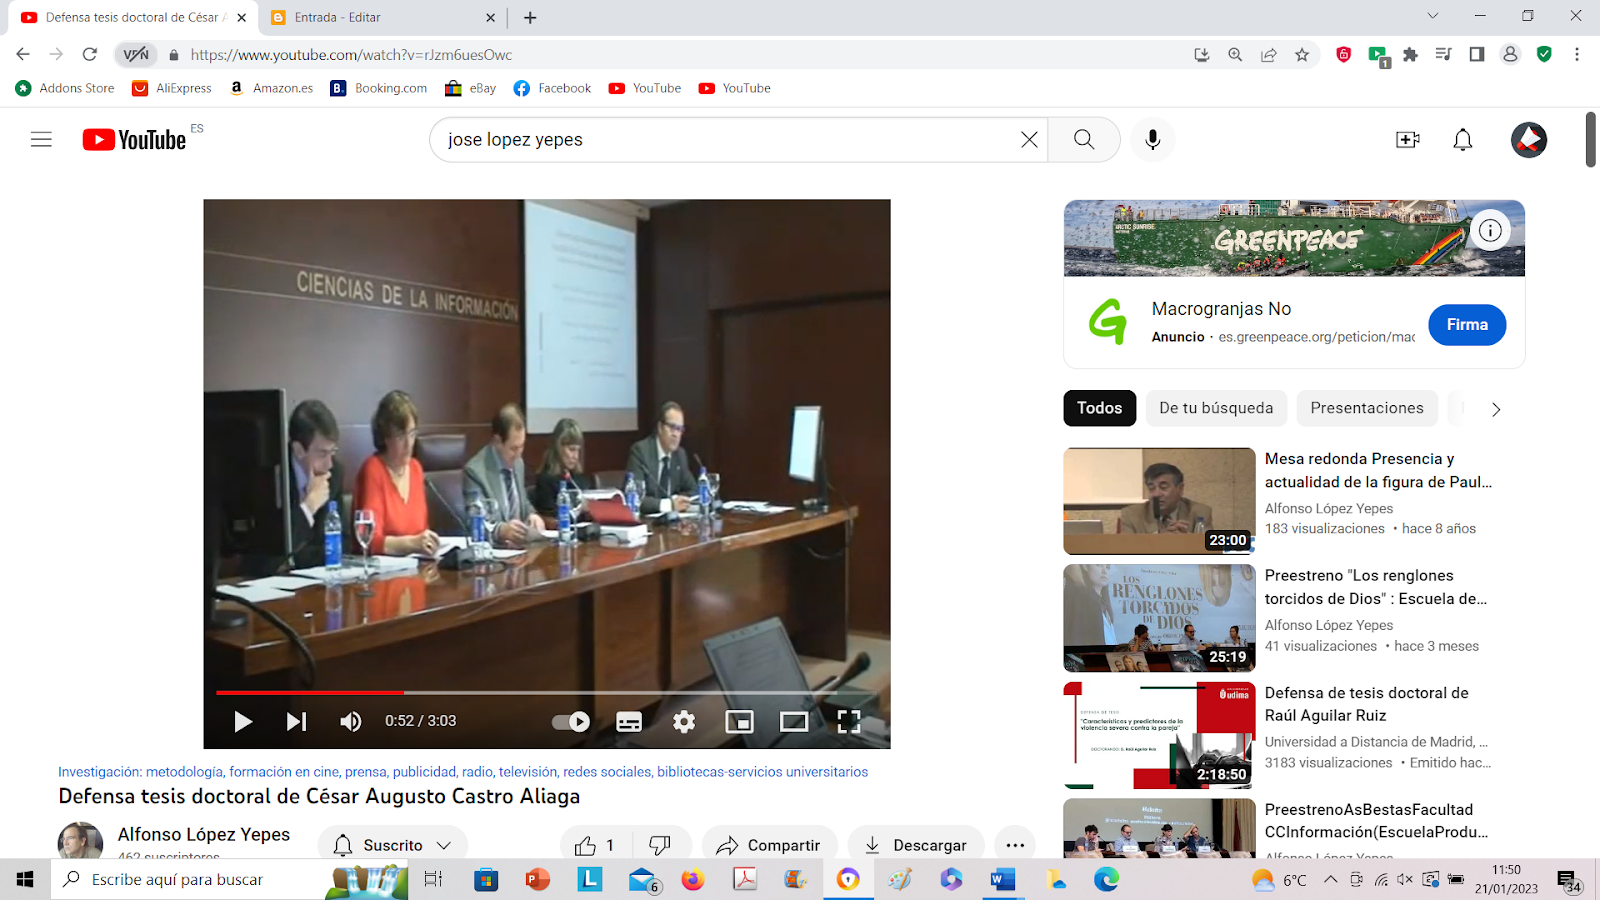
Task: Click Compartir share button
Action: [x=769, y=845]
